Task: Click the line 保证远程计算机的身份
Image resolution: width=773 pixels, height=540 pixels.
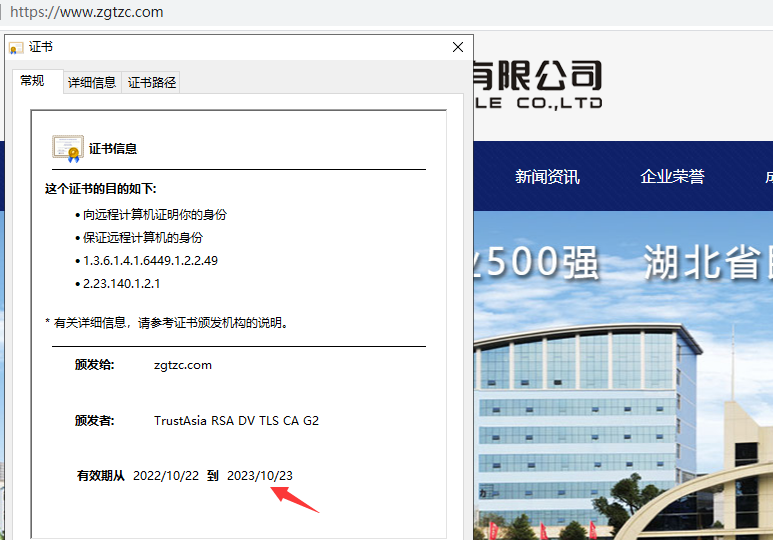Action: [143, 238]
